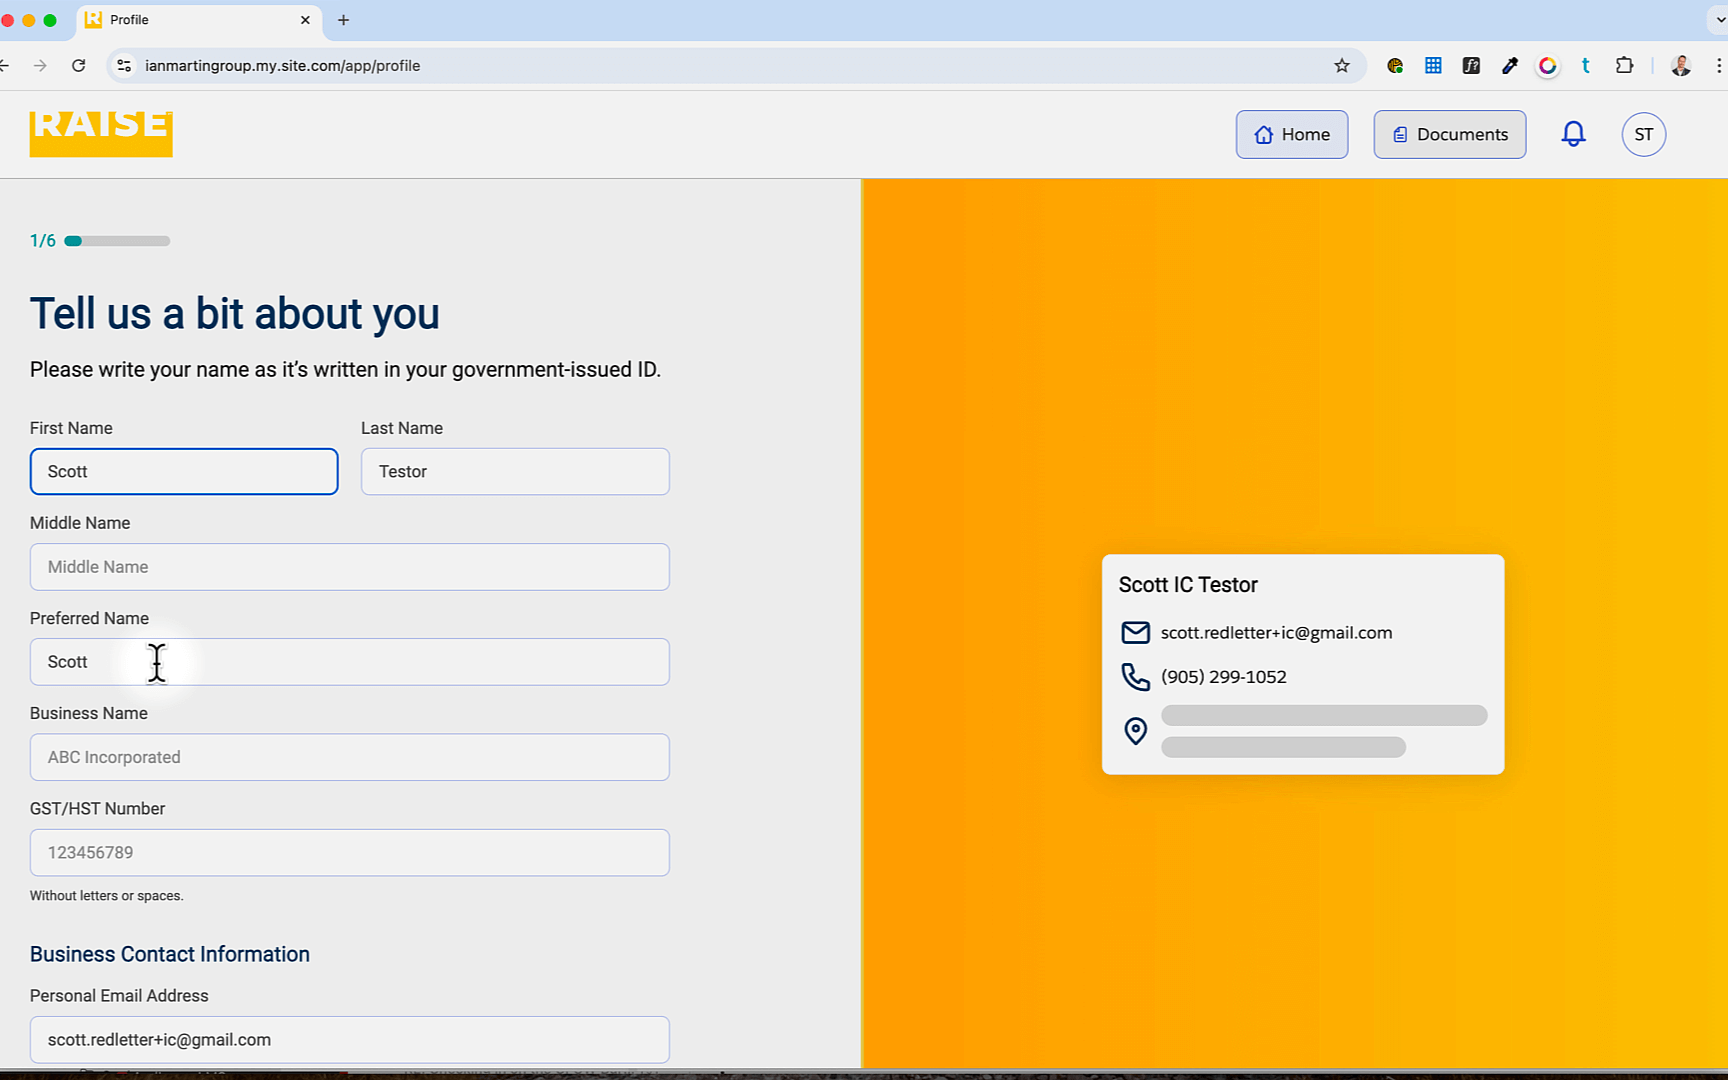Open the browser extensions puzzle icon

coord(1624,66)
